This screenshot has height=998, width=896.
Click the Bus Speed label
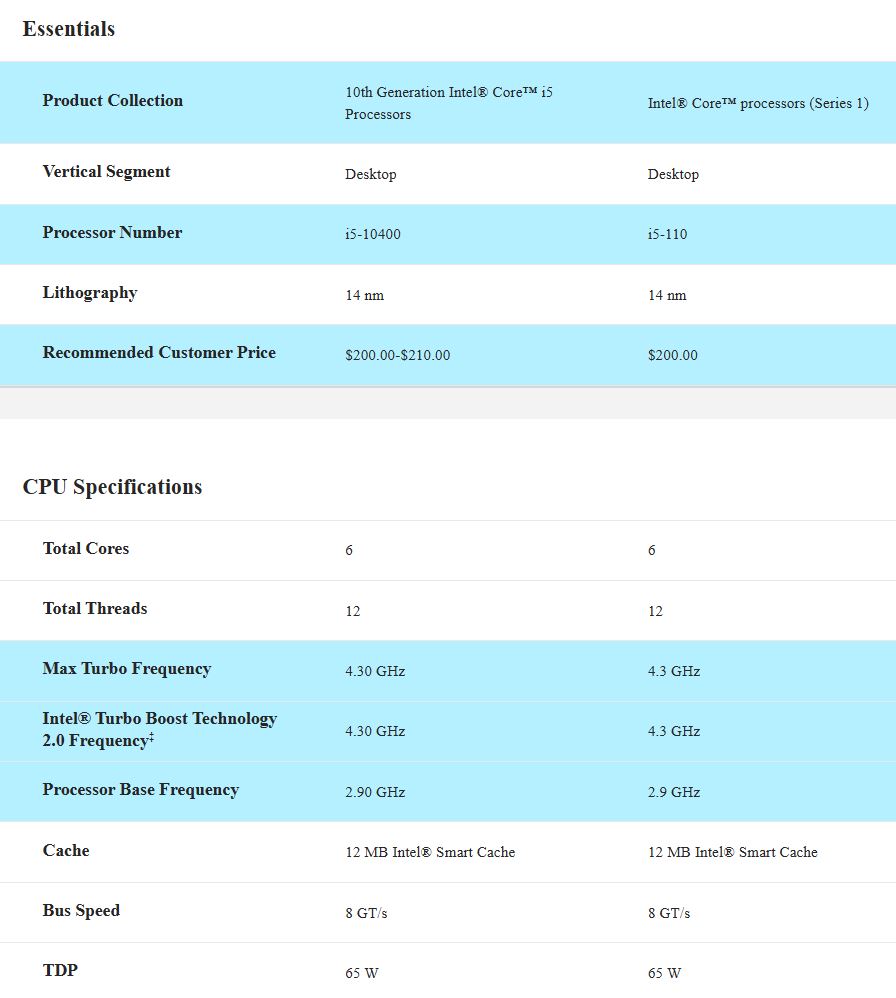click(81, 911)
